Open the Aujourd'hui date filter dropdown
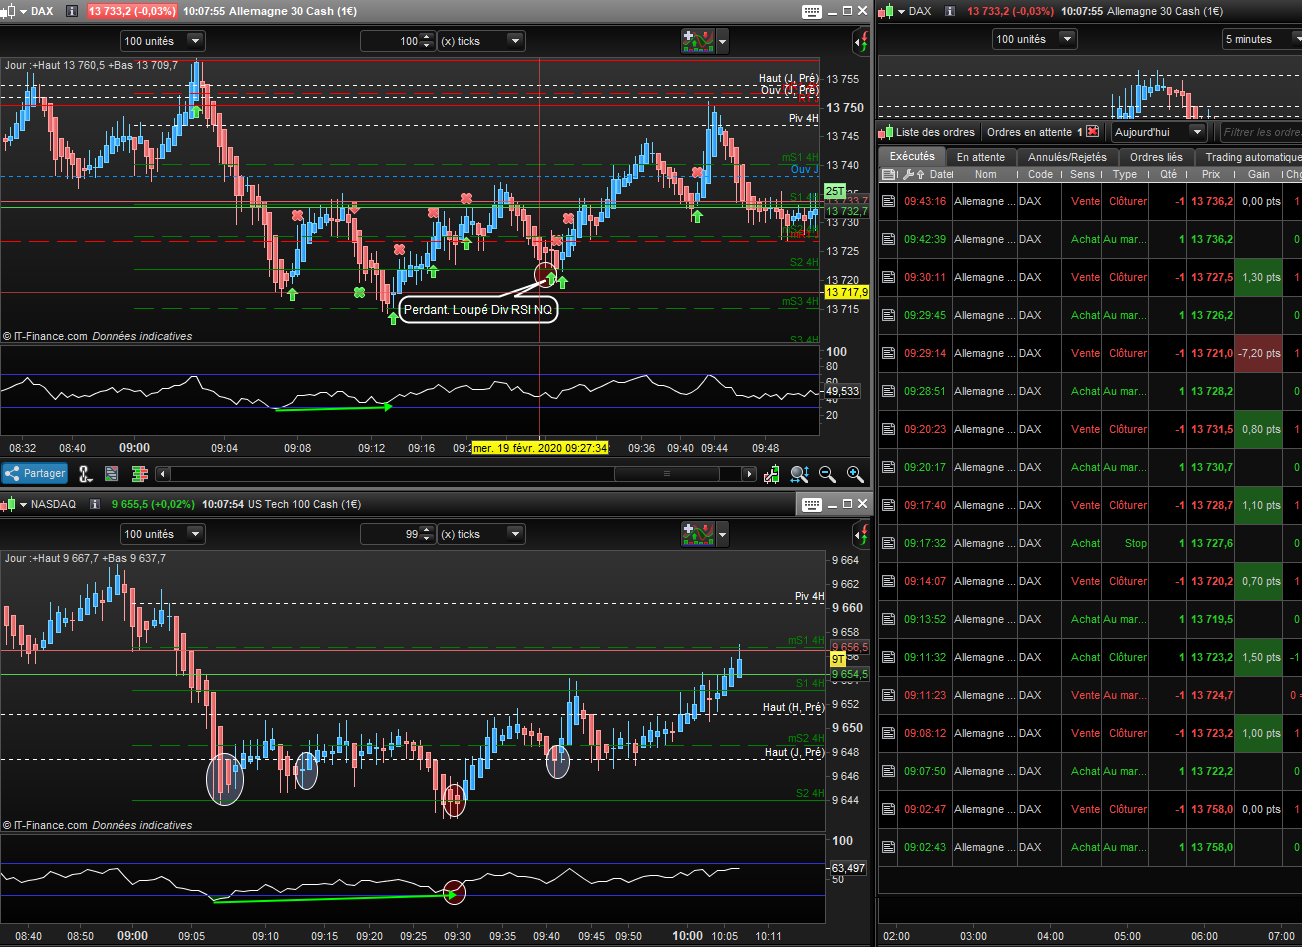This screenshot has width=1302, height=947. 1196,132
